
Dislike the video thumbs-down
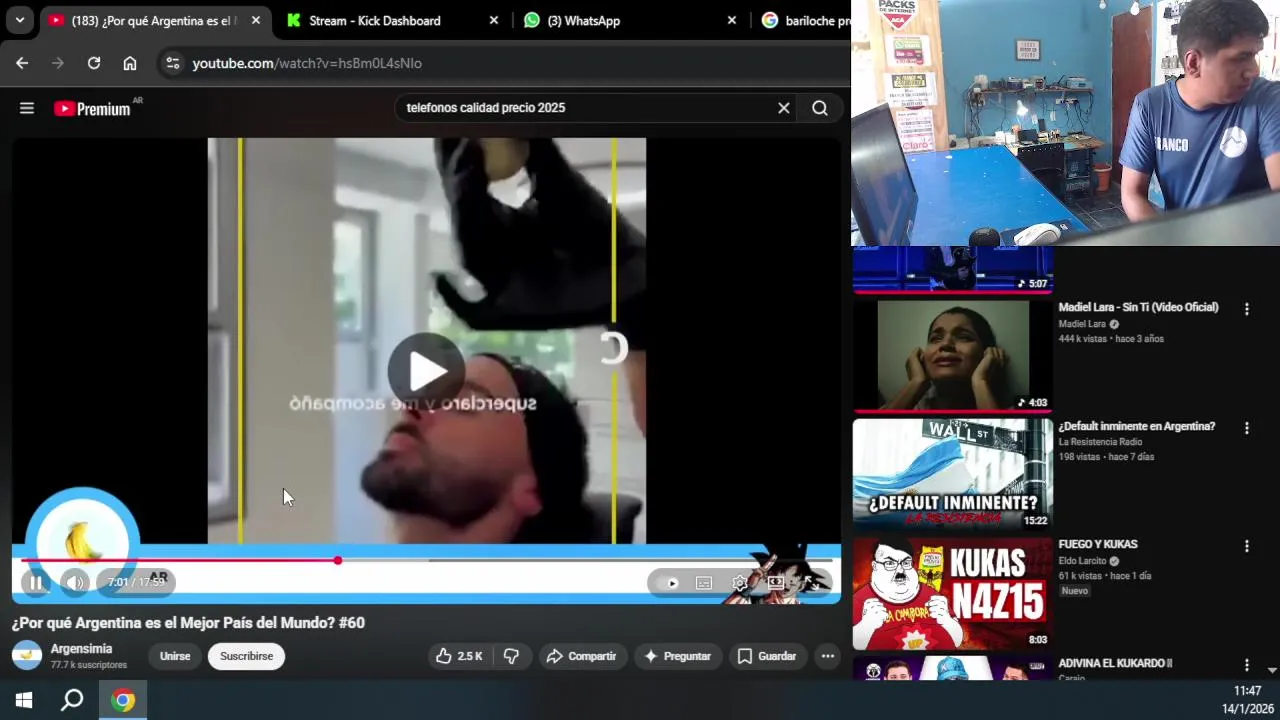pyautogui.click(x=511, y=656)
